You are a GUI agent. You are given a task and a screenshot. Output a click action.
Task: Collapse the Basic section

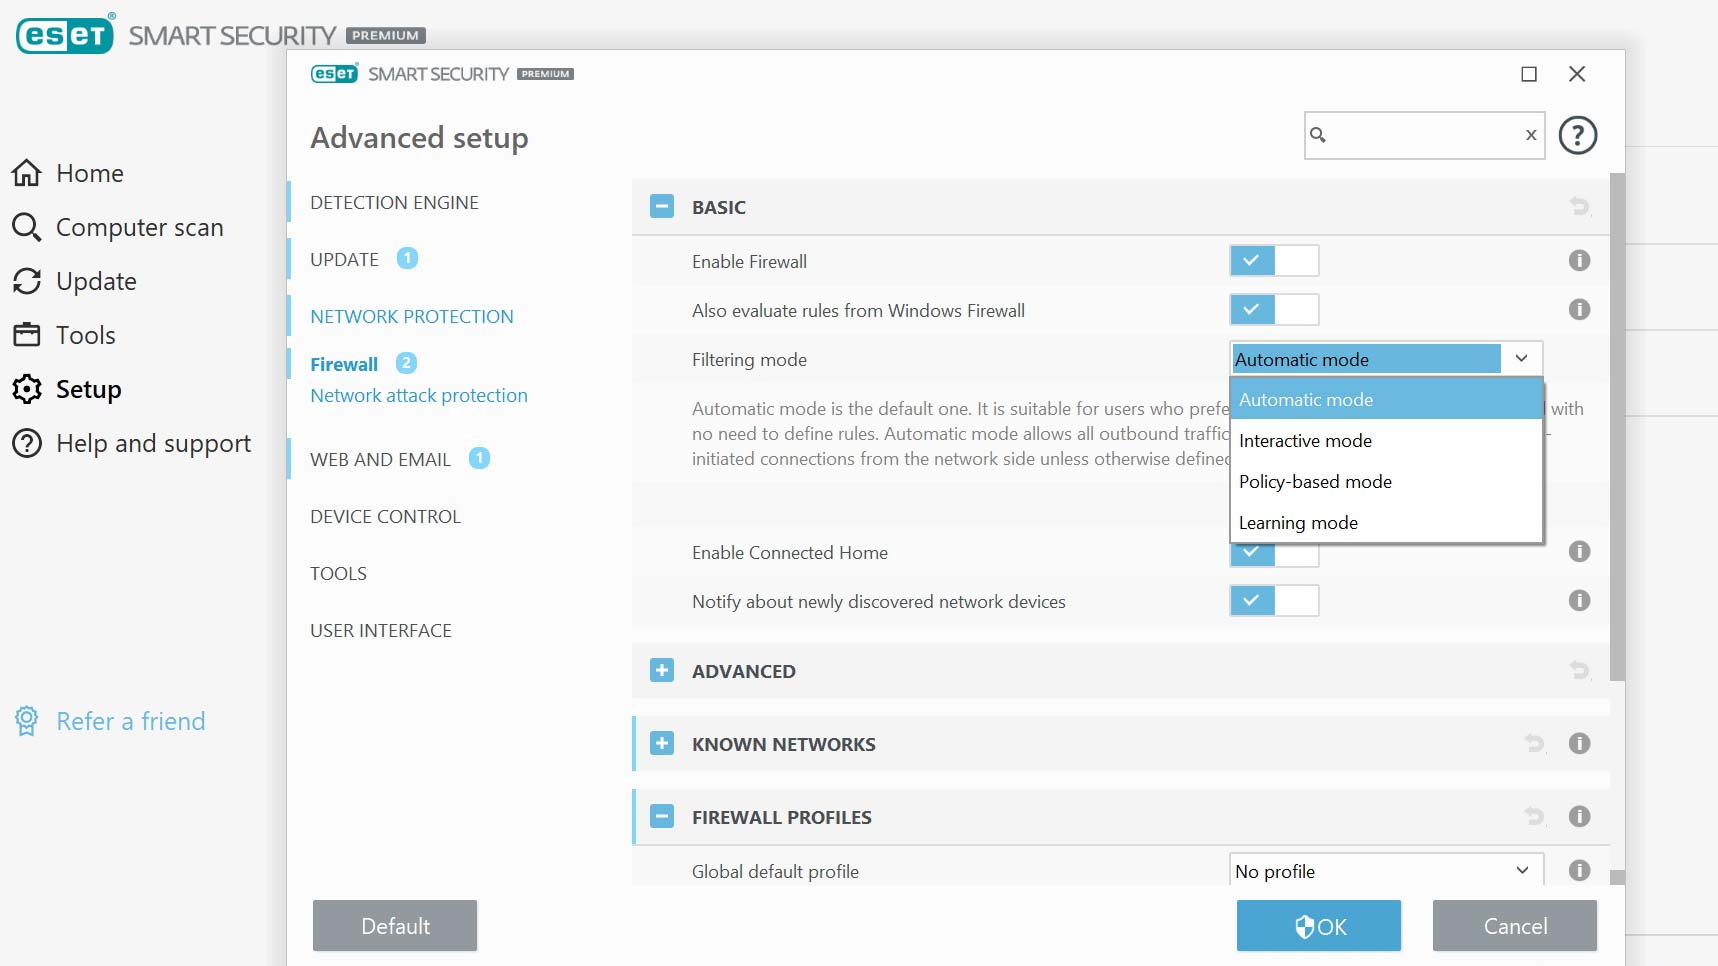[662, 207]
